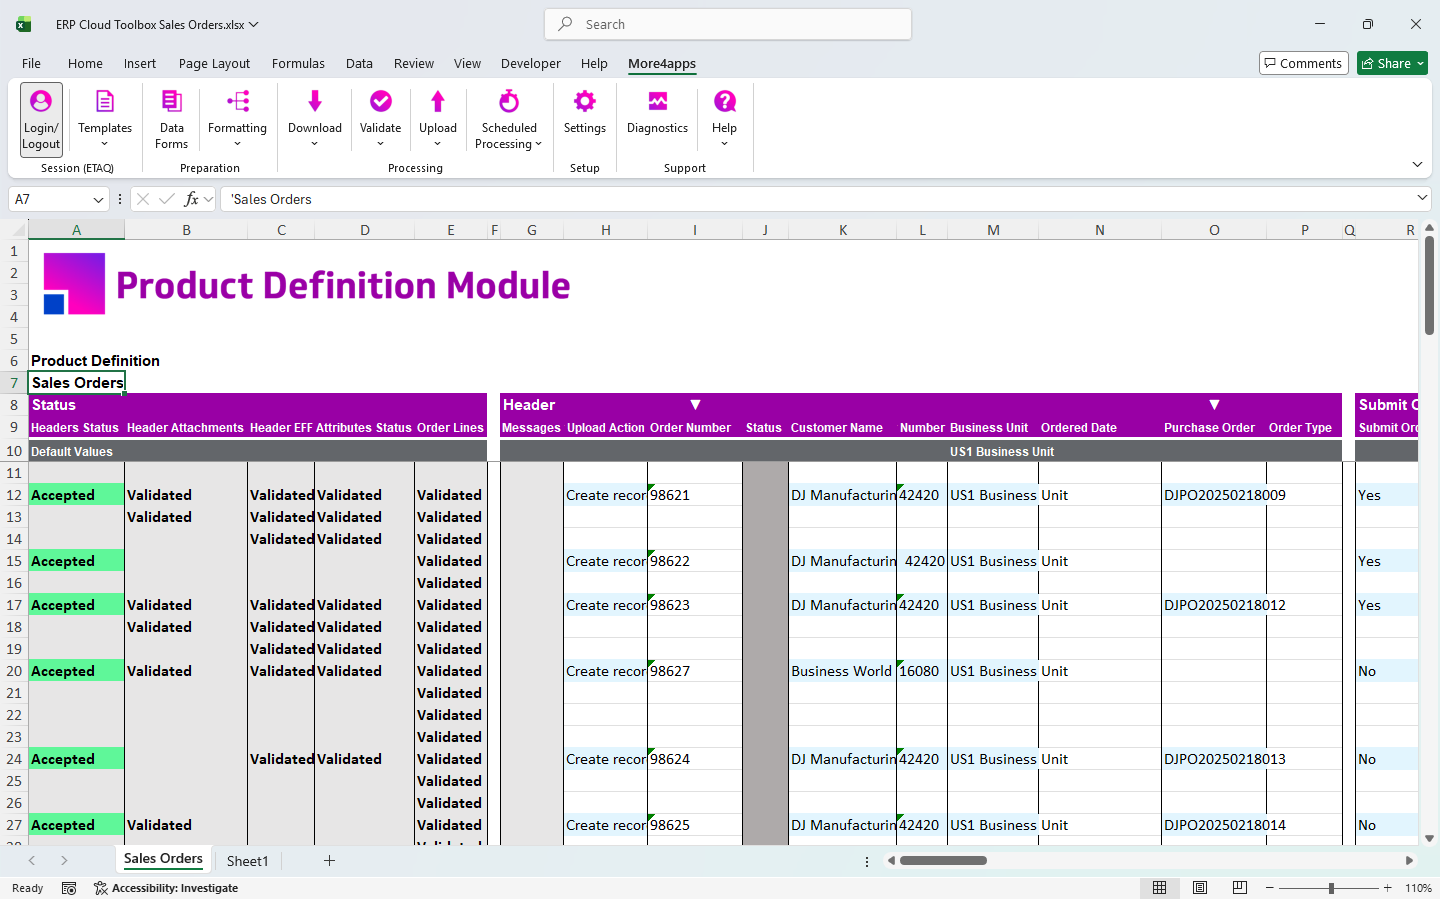Screen dimensions: 1440x900
Task: Click the Download arrow icon
Action: click(315, 101)
